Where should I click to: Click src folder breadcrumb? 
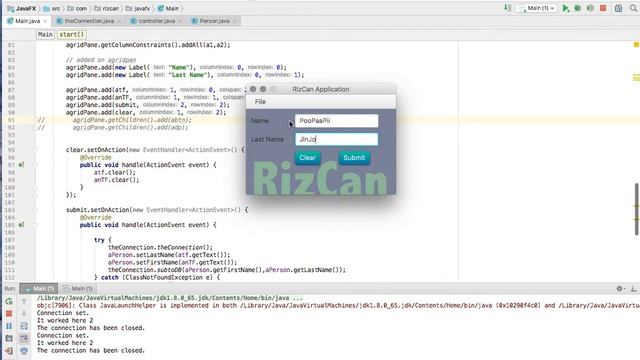[x=52, y=8]
